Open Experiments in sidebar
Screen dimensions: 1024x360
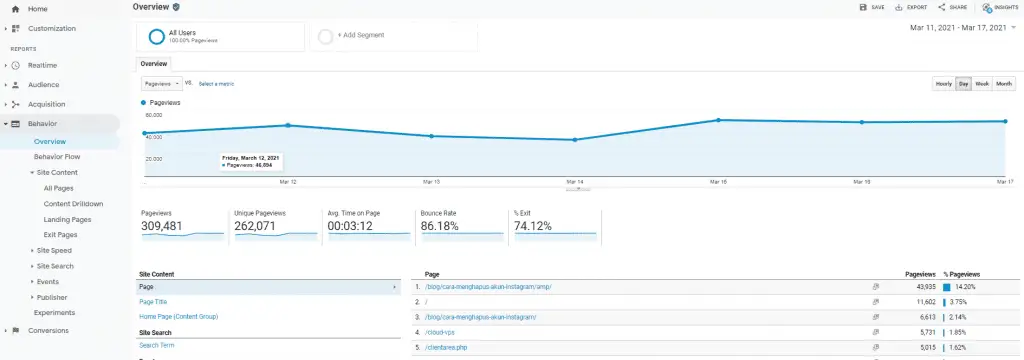(54, 312)
